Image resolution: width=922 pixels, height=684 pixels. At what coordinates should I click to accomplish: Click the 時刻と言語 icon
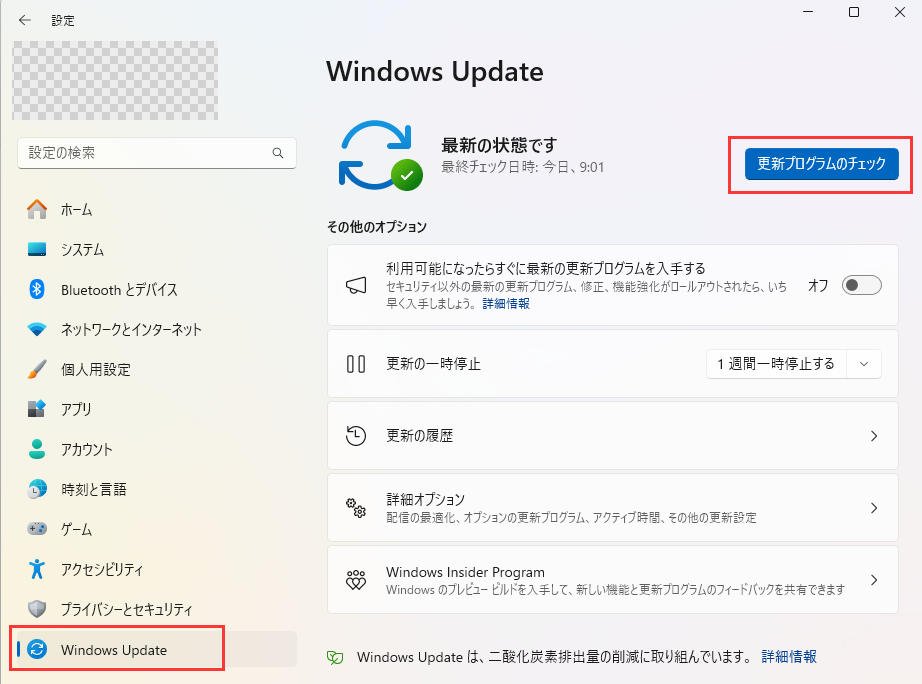tap(35, 489)
